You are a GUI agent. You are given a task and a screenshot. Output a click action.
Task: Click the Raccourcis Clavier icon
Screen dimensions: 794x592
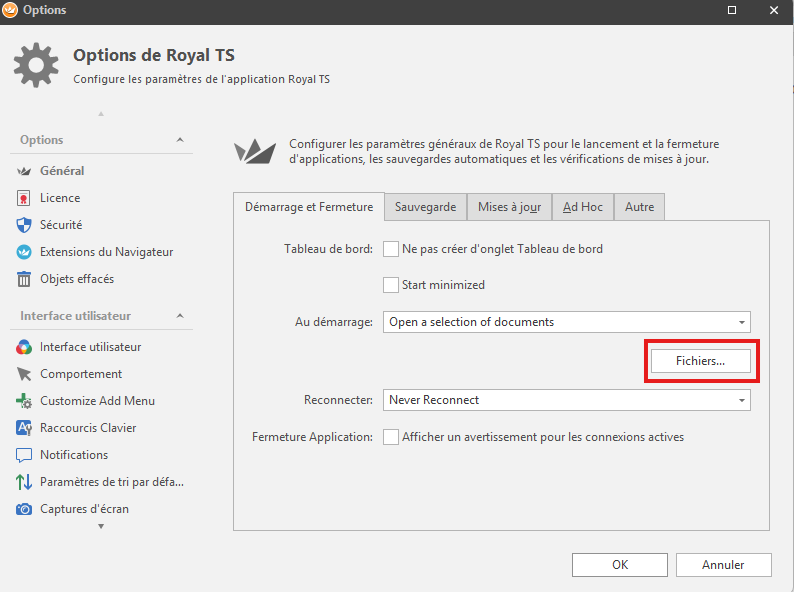(24, 428)
